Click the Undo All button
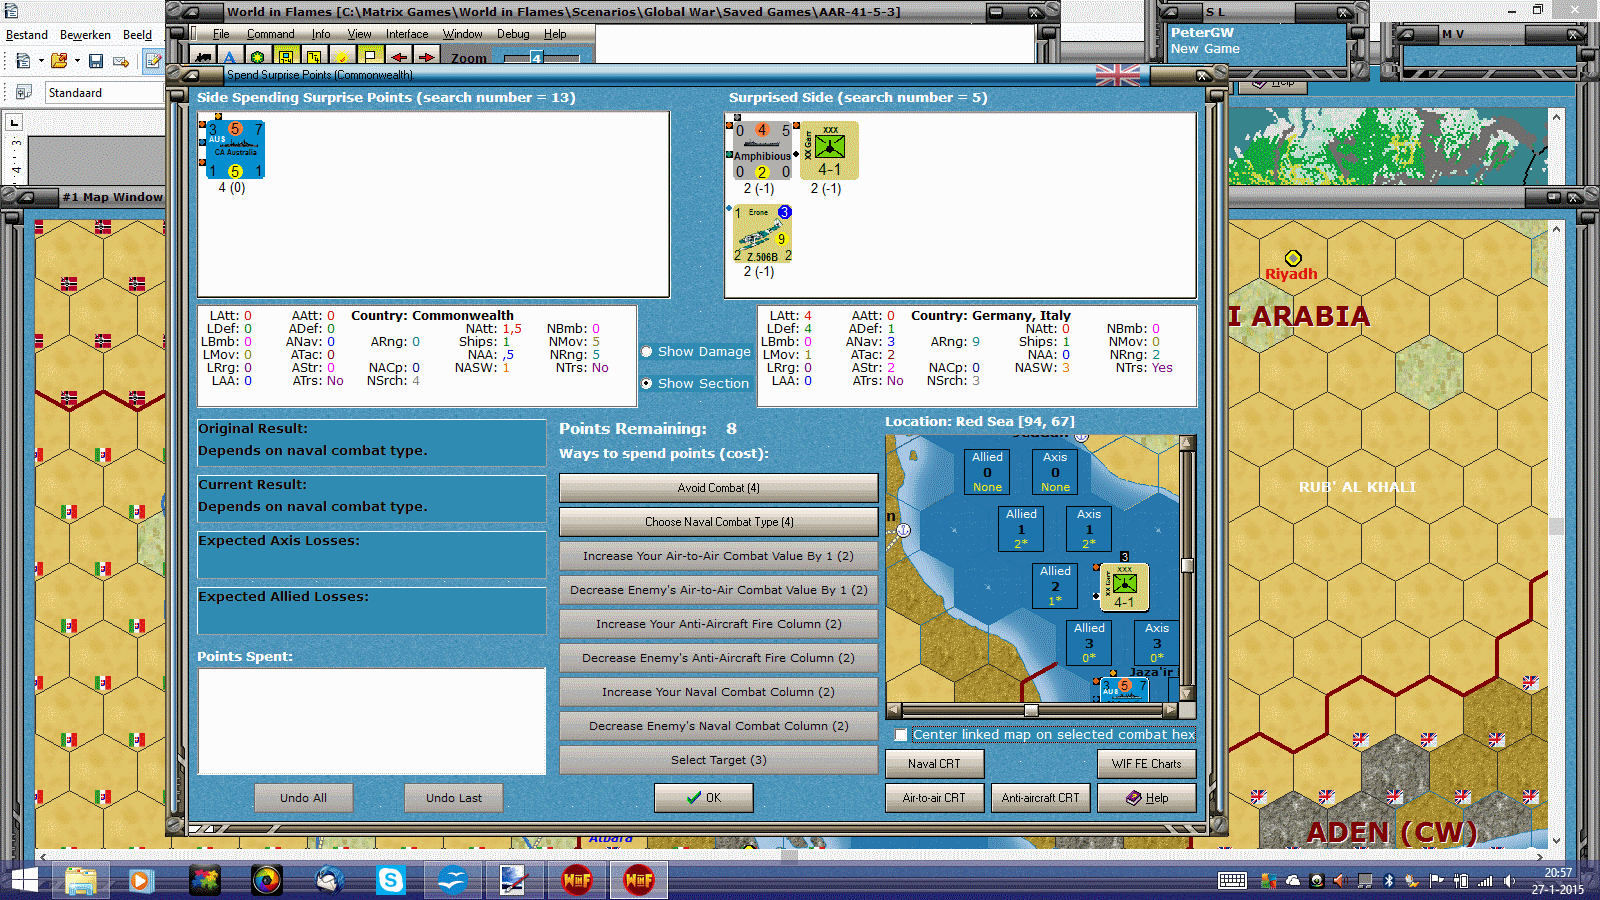Viewport: 1600px width, 900px height. 303,798
